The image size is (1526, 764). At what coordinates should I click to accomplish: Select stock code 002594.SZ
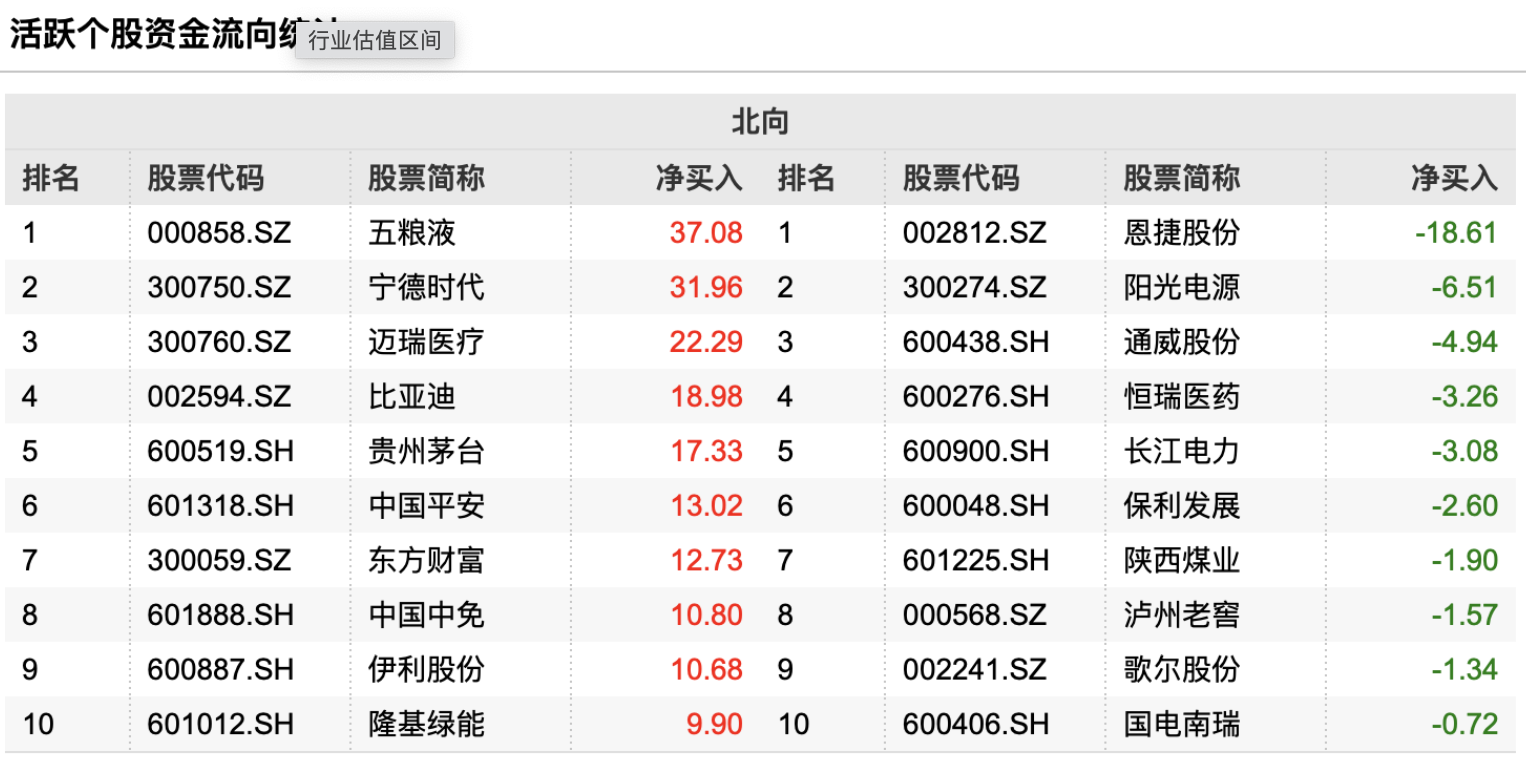tap(219, 397)
